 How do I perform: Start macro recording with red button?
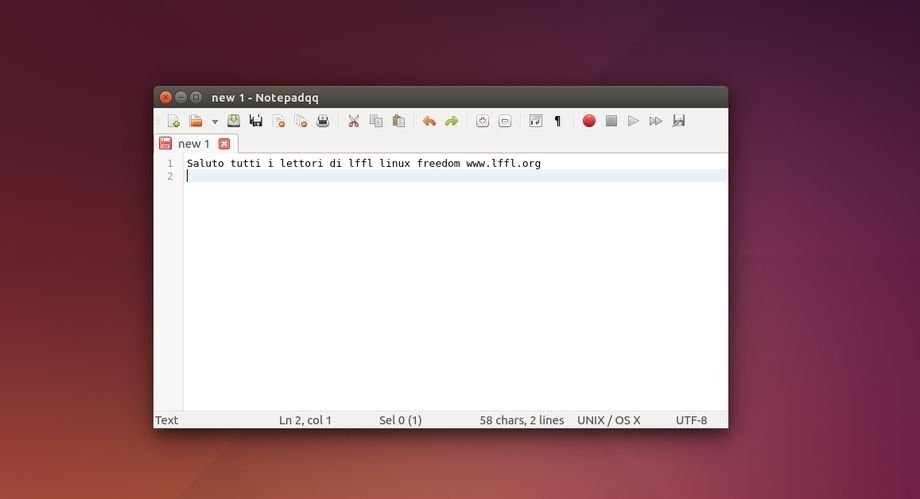tap(589, 121)
